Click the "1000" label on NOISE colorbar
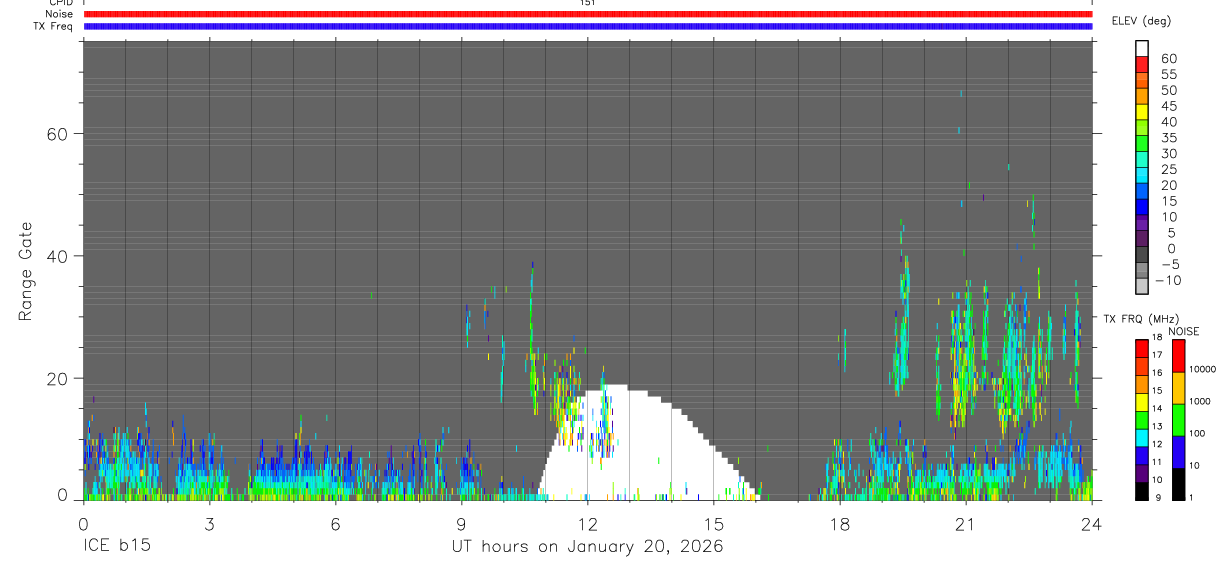The image size is (1228, 567). point(1198,401)
